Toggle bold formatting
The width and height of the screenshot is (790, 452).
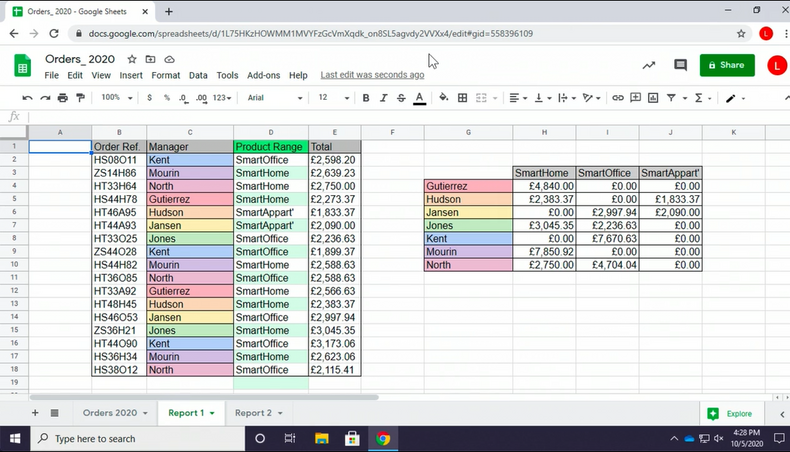click(366, 98)
